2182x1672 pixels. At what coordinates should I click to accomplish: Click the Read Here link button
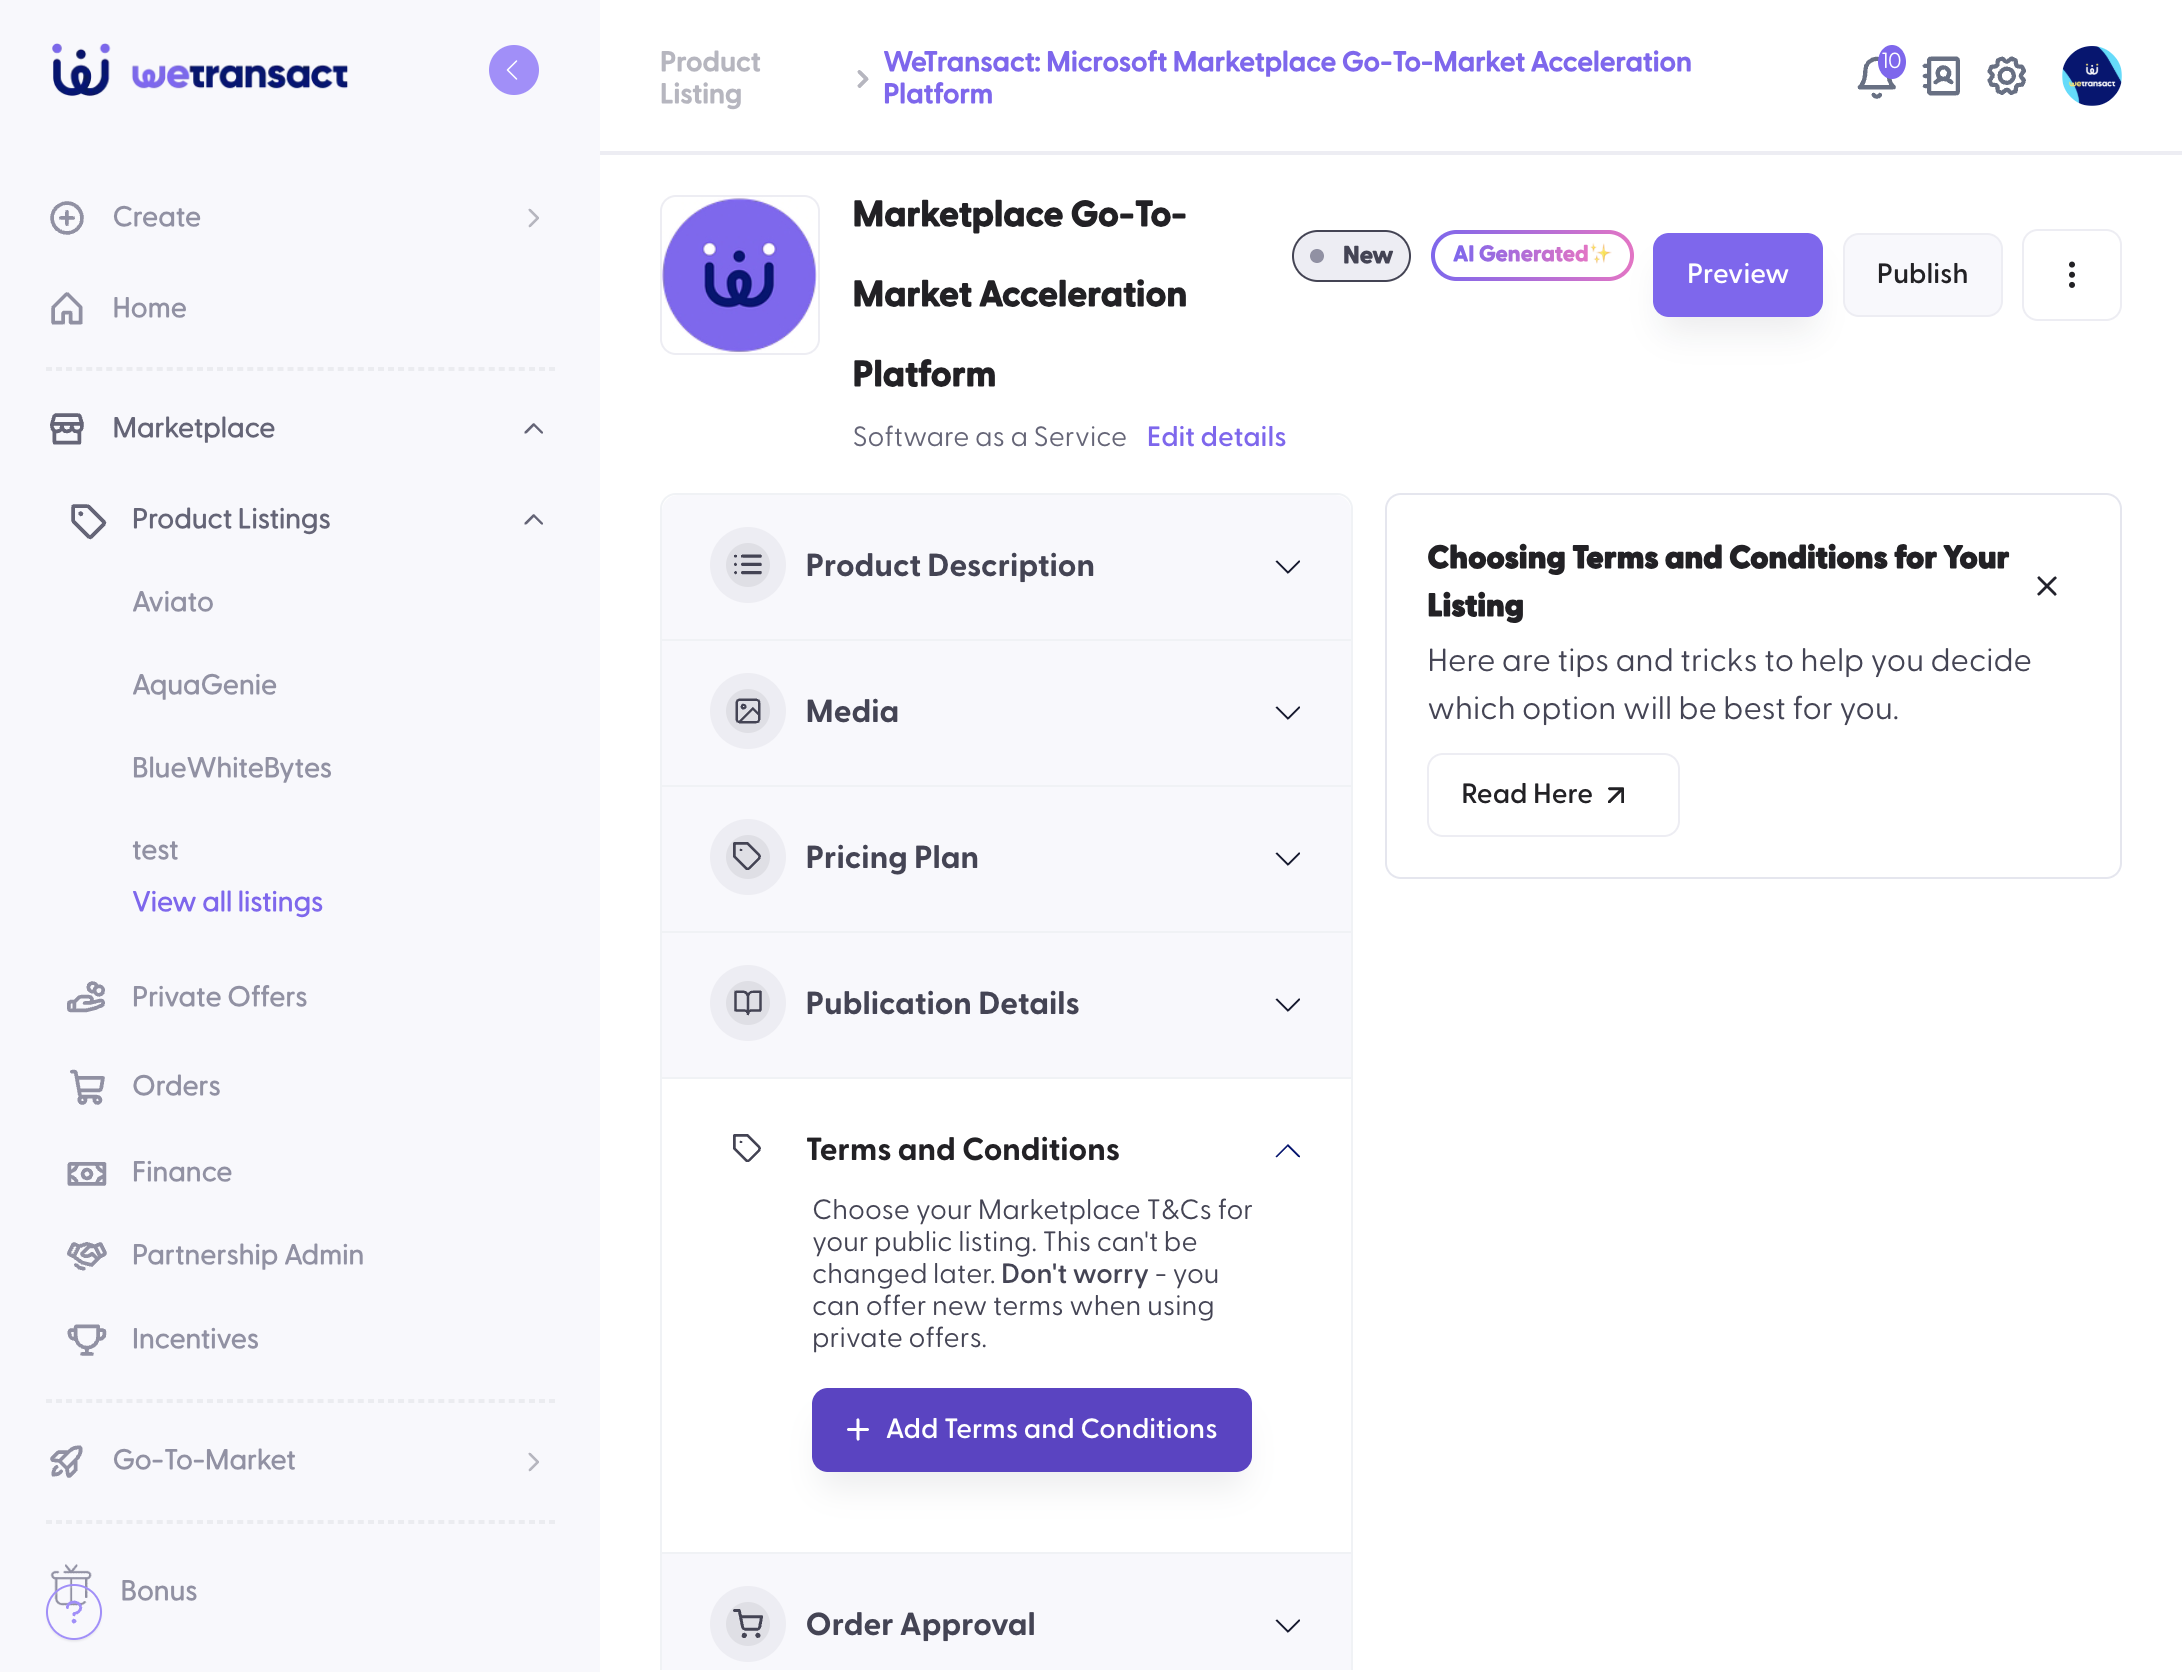tap(1552, 794)
